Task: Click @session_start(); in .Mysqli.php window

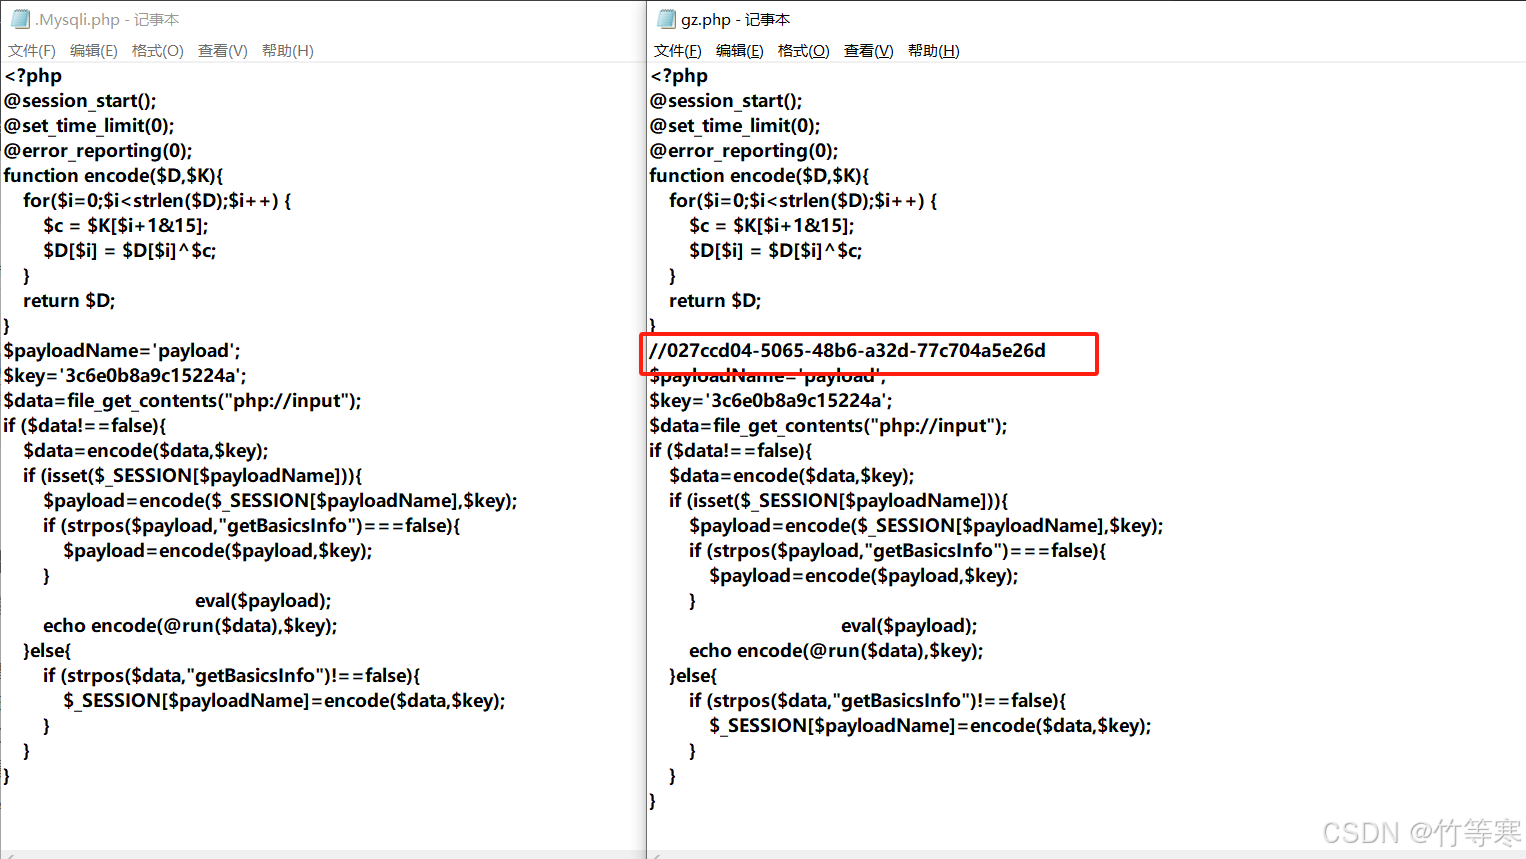Action: (80, 101)
